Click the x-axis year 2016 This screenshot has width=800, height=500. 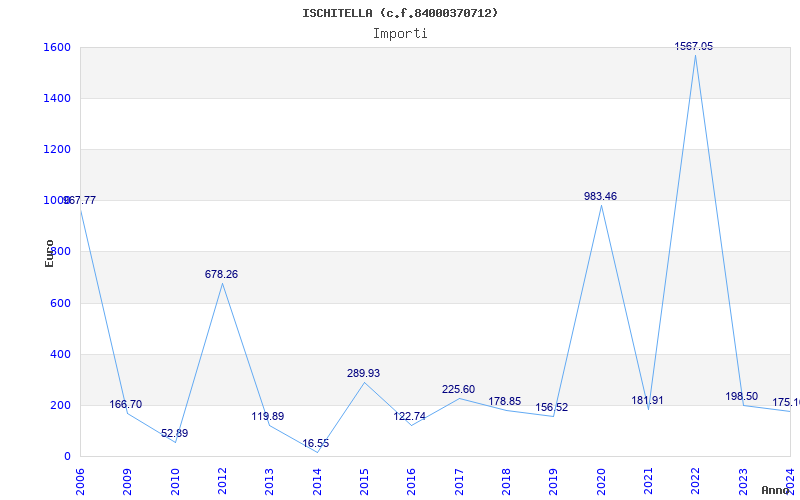412,482
